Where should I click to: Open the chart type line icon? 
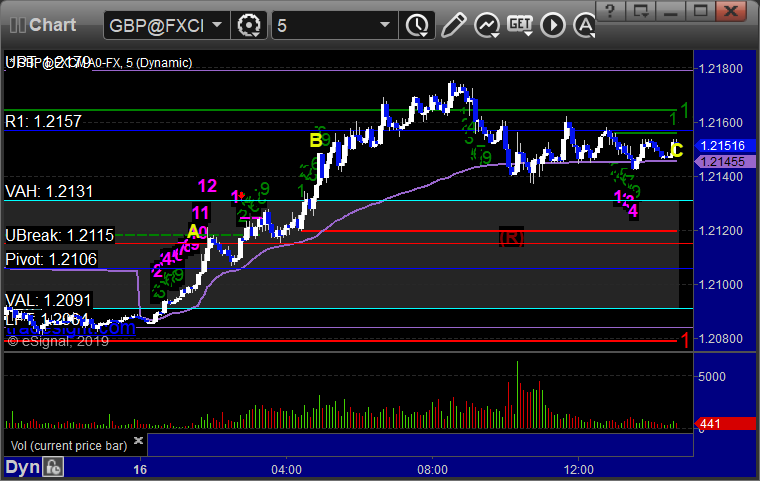click(487, 25)
